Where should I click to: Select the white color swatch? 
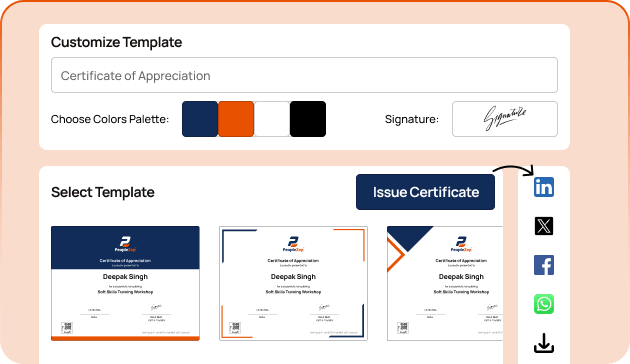click(272, 119)
